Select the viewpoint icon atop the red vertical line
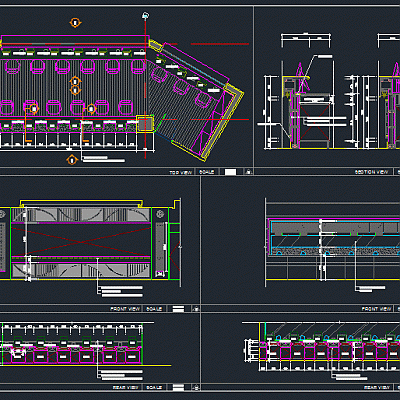Viewport: 400px width, 400px height. coord(145,15)
